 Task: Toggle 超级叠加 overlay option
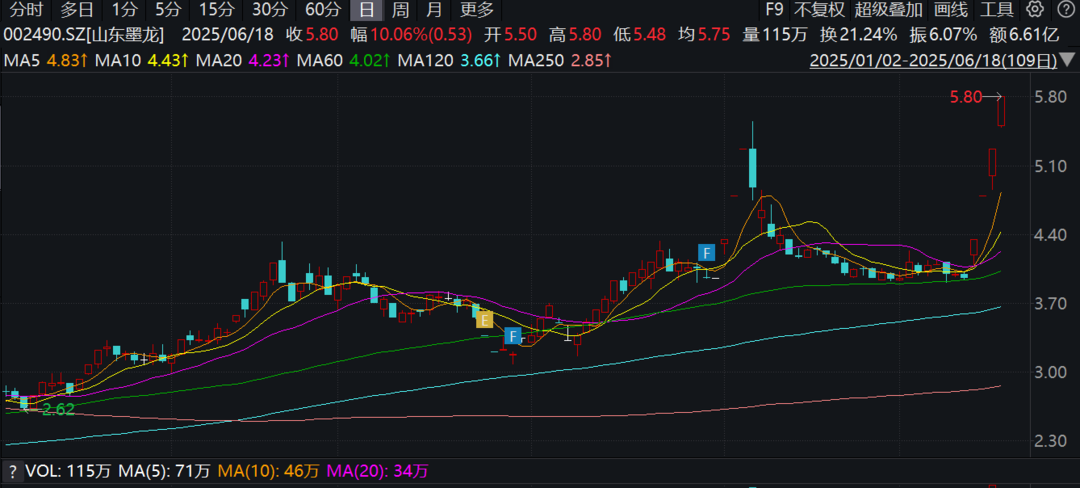click(888, 11)
